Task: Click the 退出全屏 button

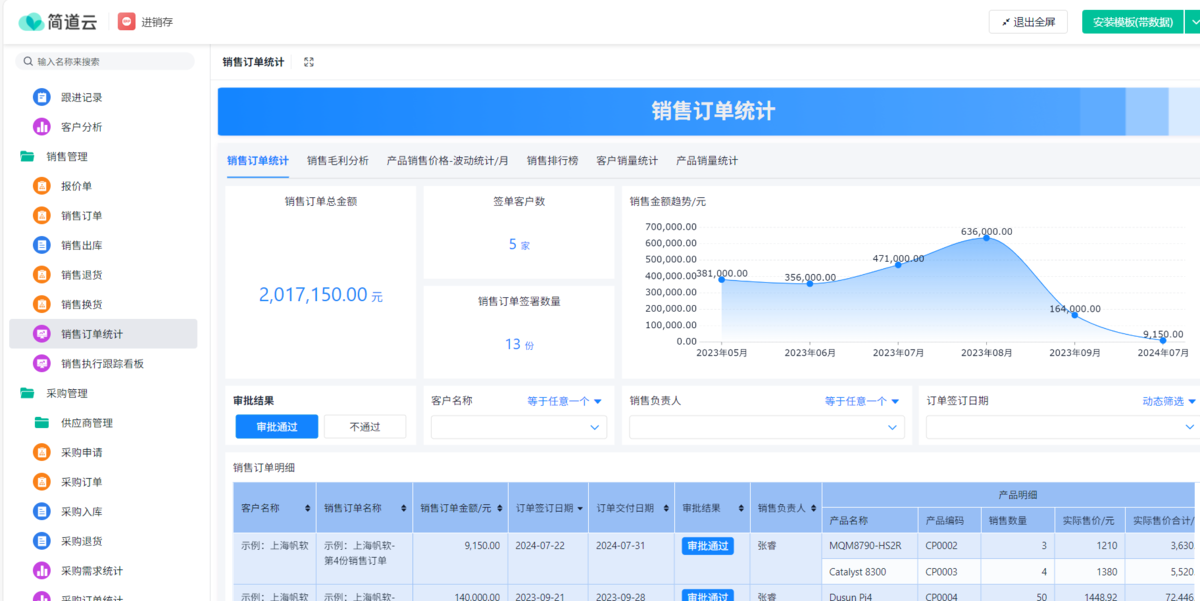Action: [1028, 22]
